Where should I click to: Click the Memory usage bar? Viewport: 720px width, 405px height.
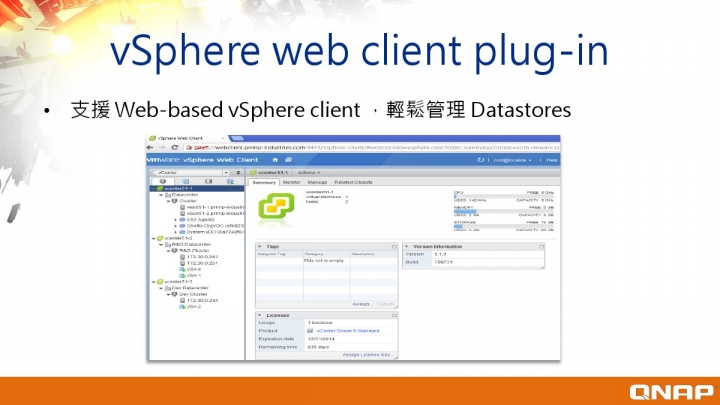pos(503,211)
